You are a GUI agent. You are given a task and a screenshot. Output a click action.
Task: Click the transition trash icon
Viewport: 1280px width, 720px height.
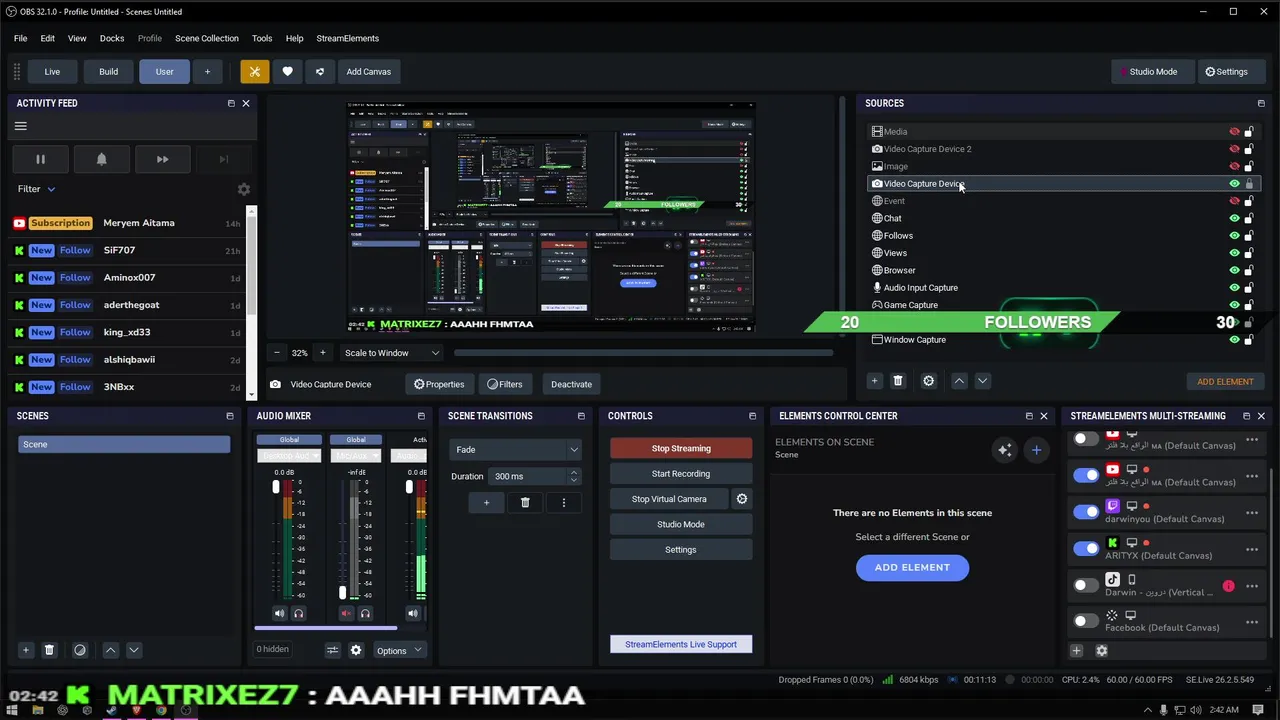tap(525, 502)
